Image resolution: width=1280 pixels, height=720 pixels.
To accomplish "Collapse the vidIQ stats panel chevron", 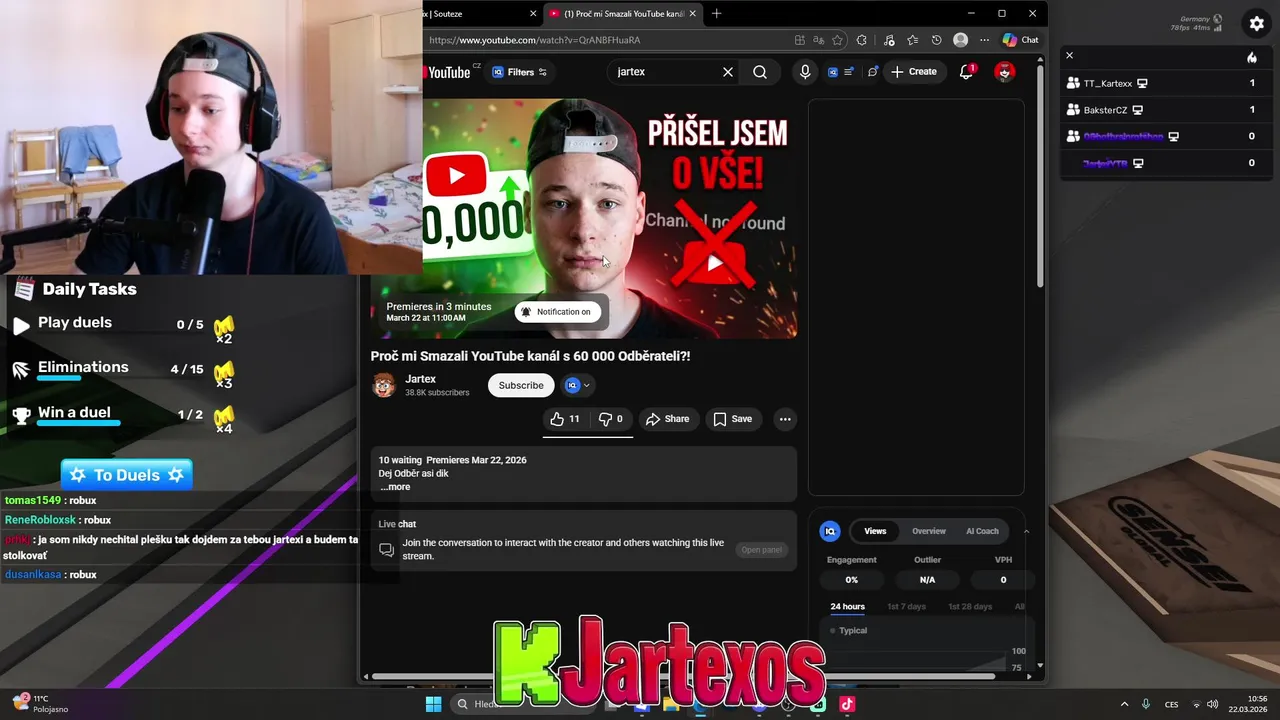I will [x=1026, y=531].
